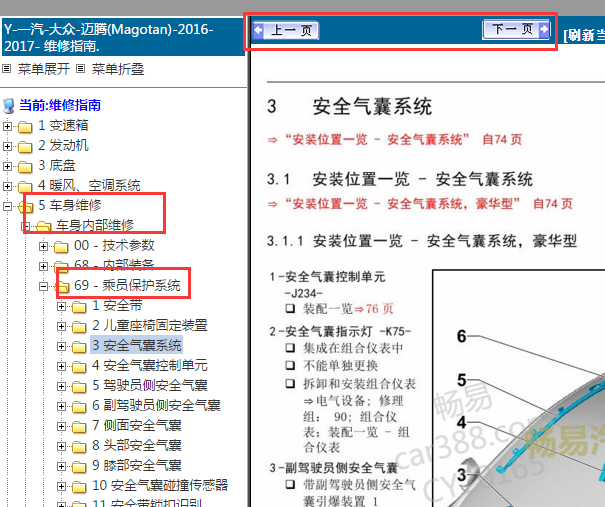Expand the 00 - 技术参数 node
The image size is (605, 507).
point(44,246)
